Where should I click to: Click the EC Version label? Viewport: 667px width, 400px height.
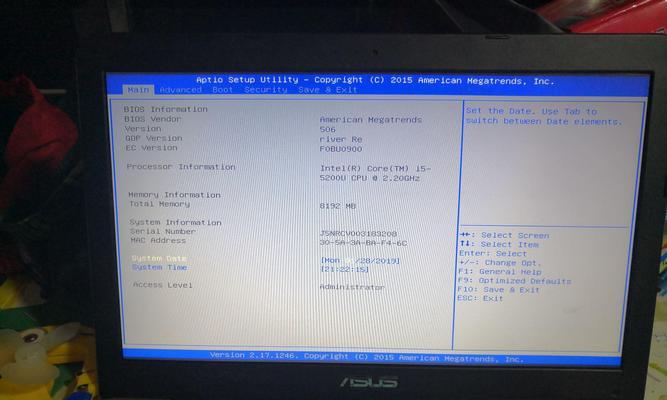click(x=151, y=148)
